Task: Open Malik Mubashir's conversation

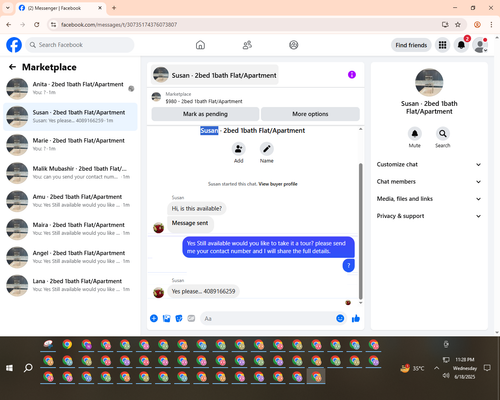Action: click(x=70, y=173)
